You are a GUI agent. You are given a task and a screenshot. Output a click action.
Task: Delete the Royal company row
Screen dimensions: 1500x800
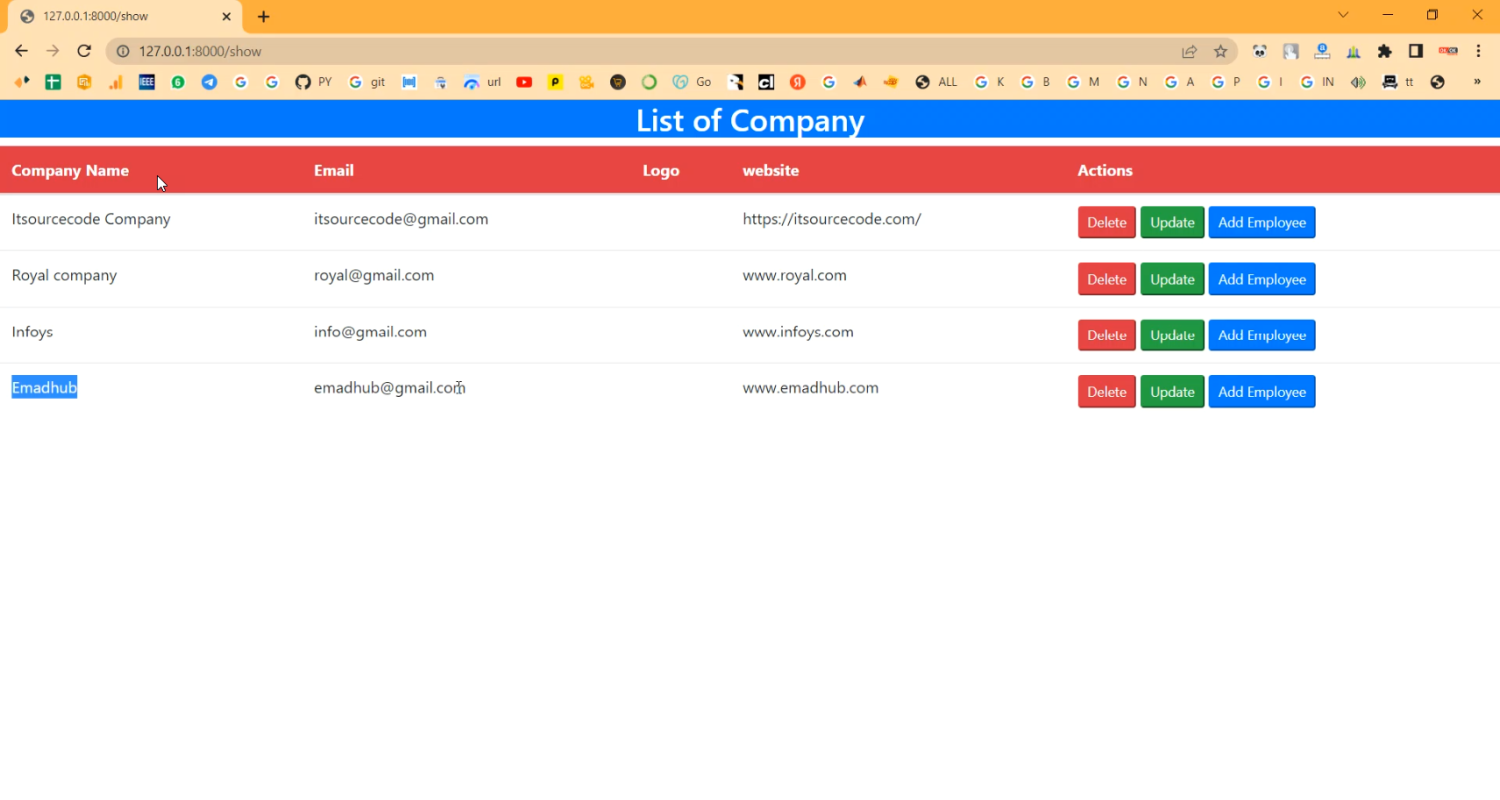click(x=1106, y=279)
